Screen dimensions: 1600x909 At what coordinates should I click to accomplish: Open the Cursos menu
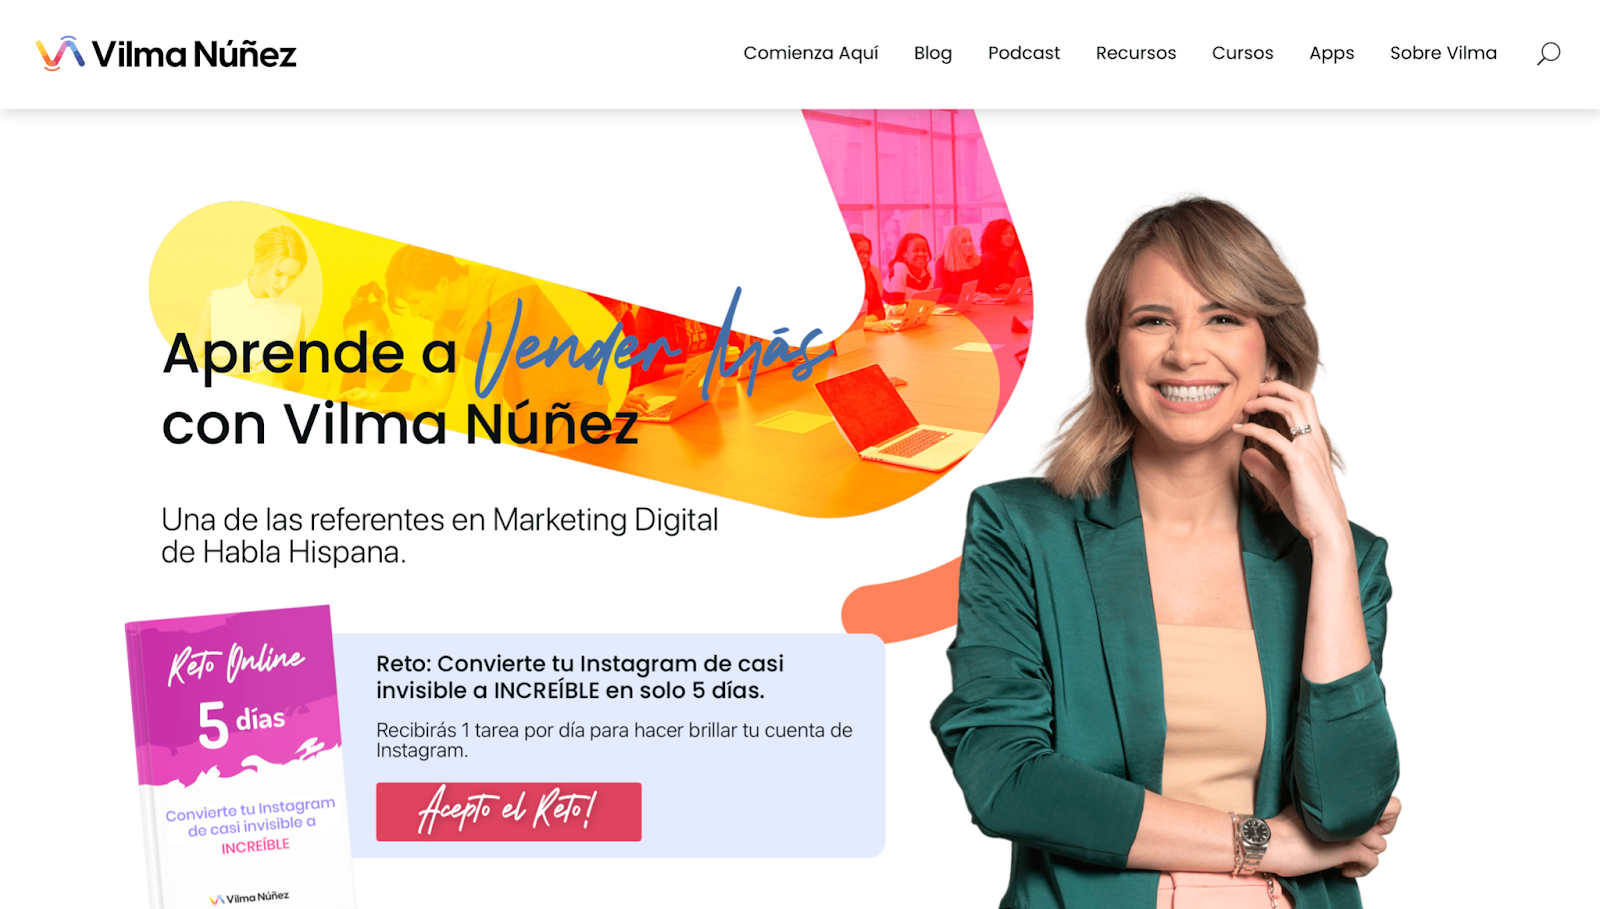pos(1243,53)
